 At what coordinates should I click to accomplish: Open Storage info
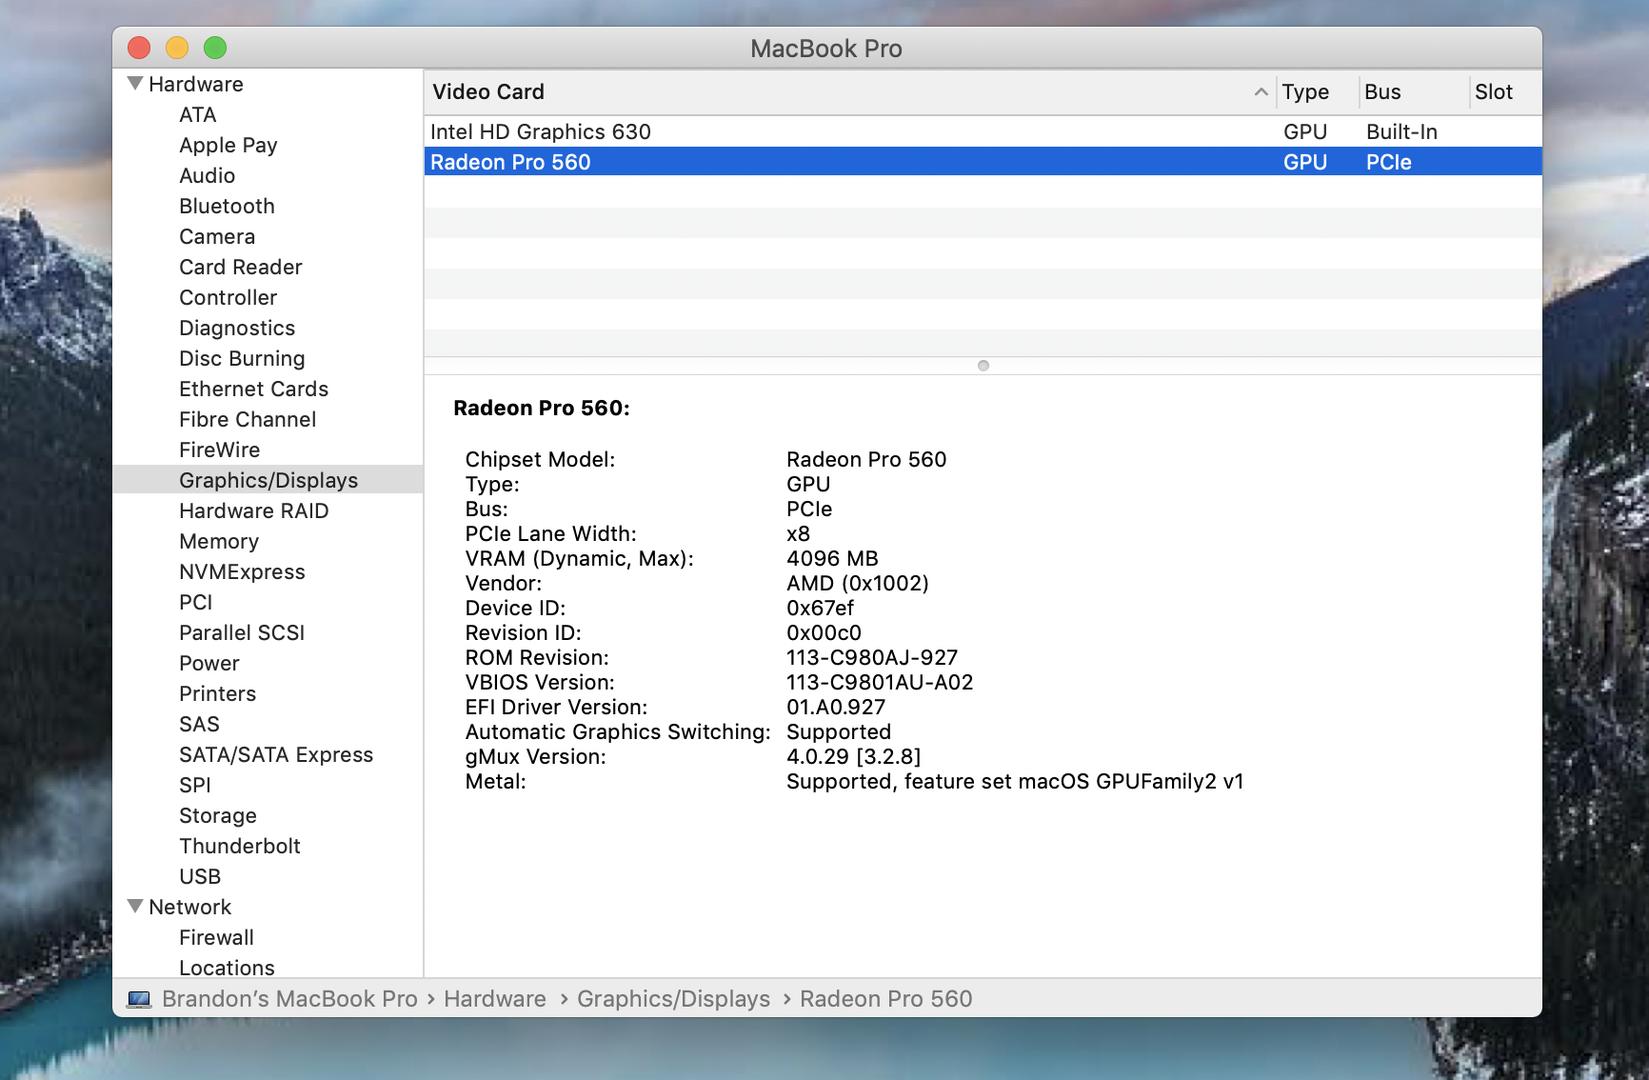tap(217, 816)
